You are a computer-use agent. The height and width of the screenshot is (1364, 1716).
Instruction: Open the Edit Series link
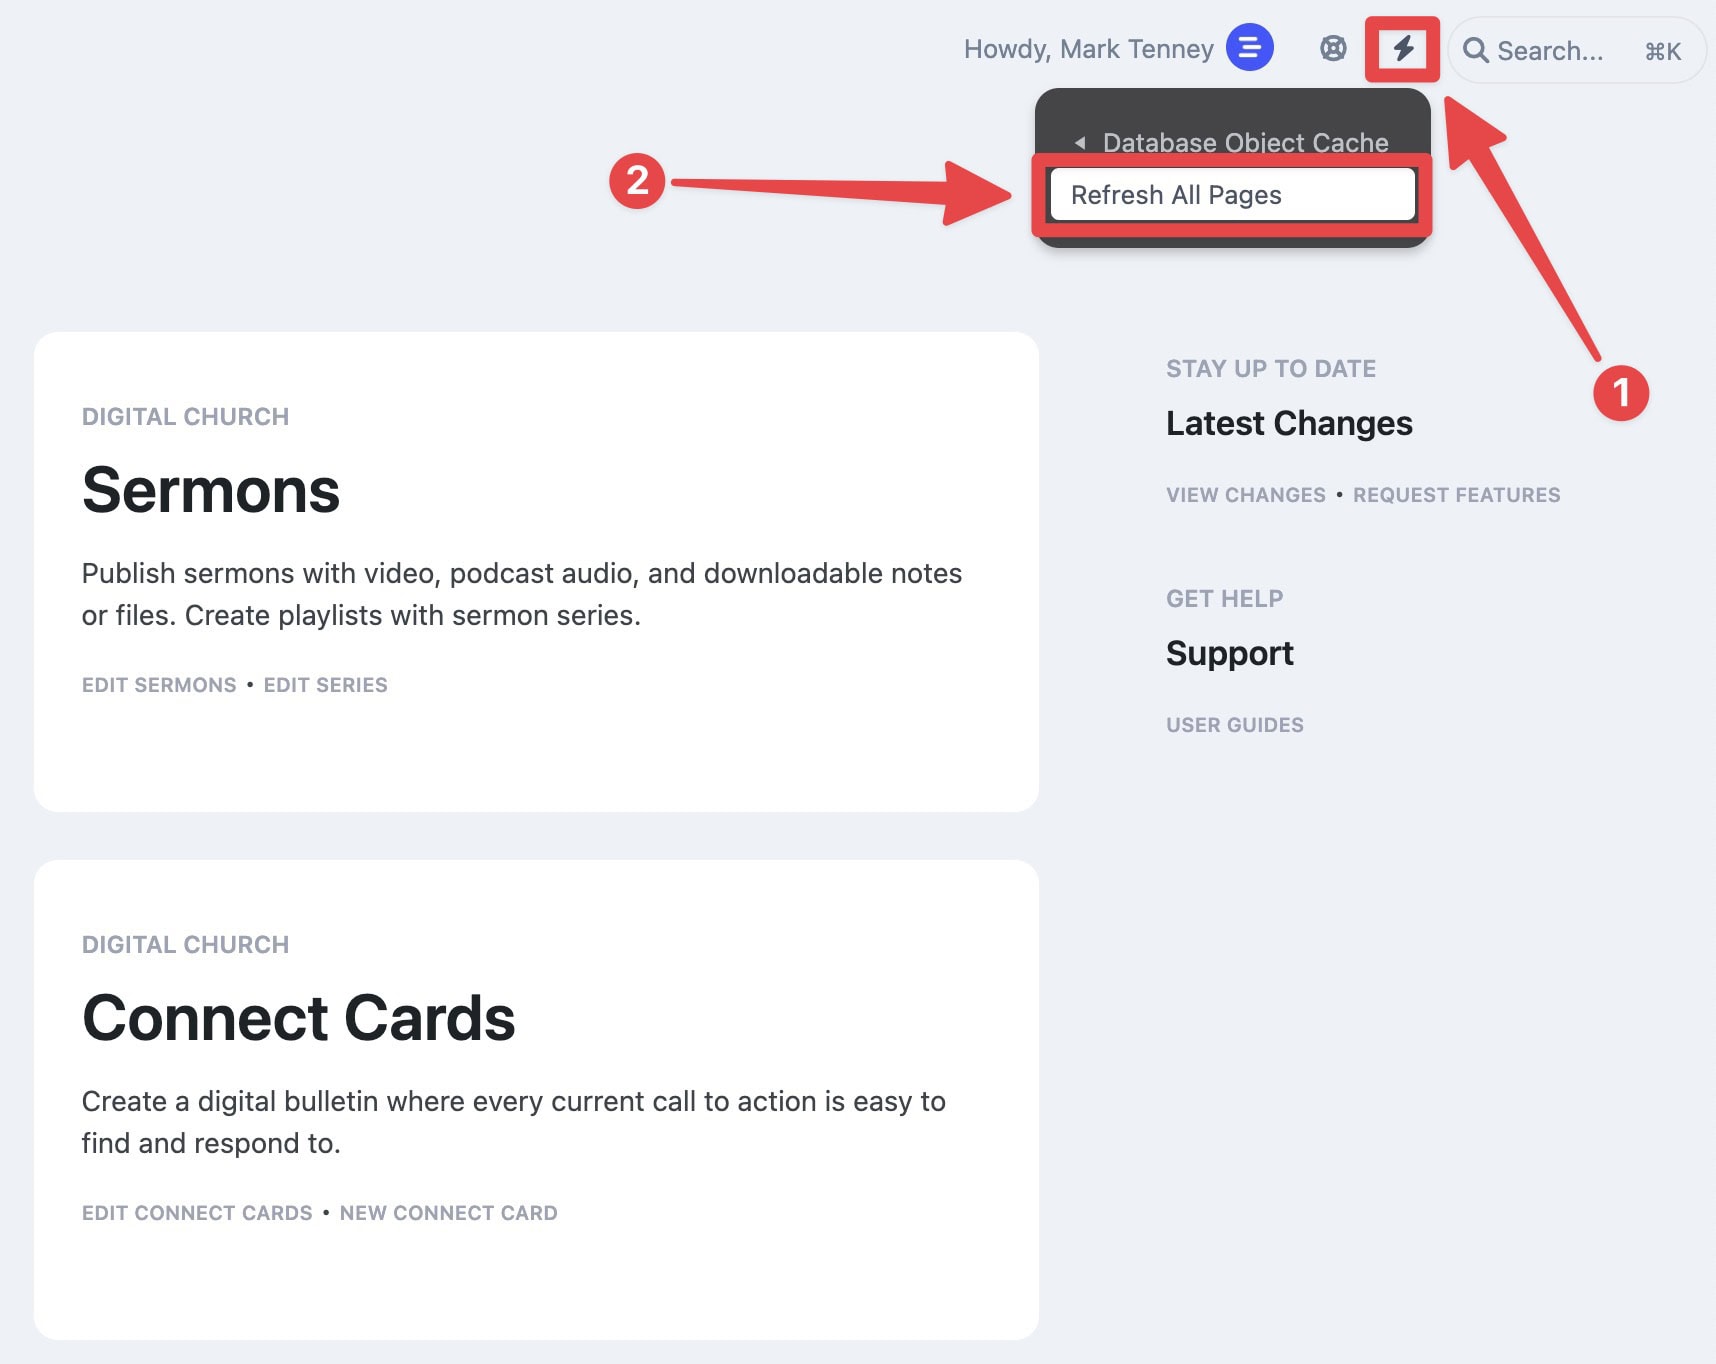[x=325, y=685]
